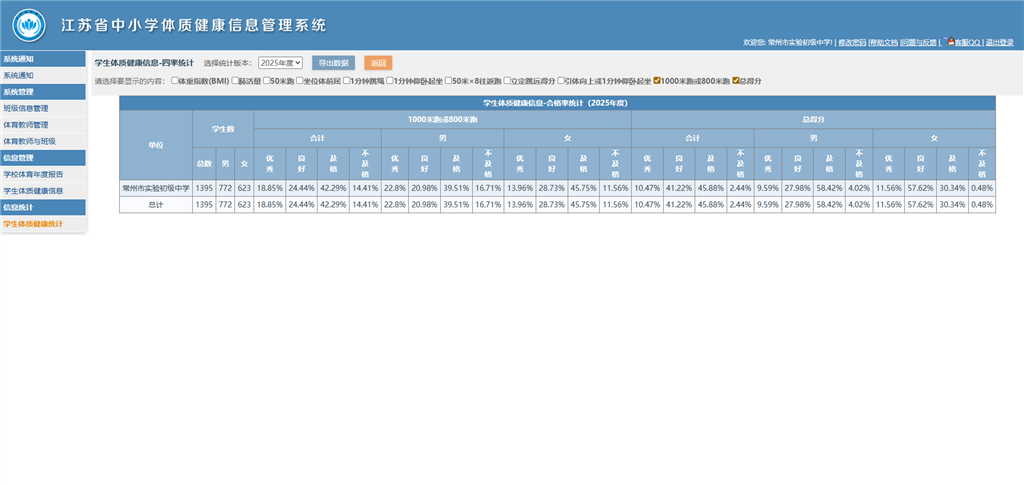Viewport: 1024px width, 485px height.
Task: Click the 问题与反馈 link
Action: 918,43
